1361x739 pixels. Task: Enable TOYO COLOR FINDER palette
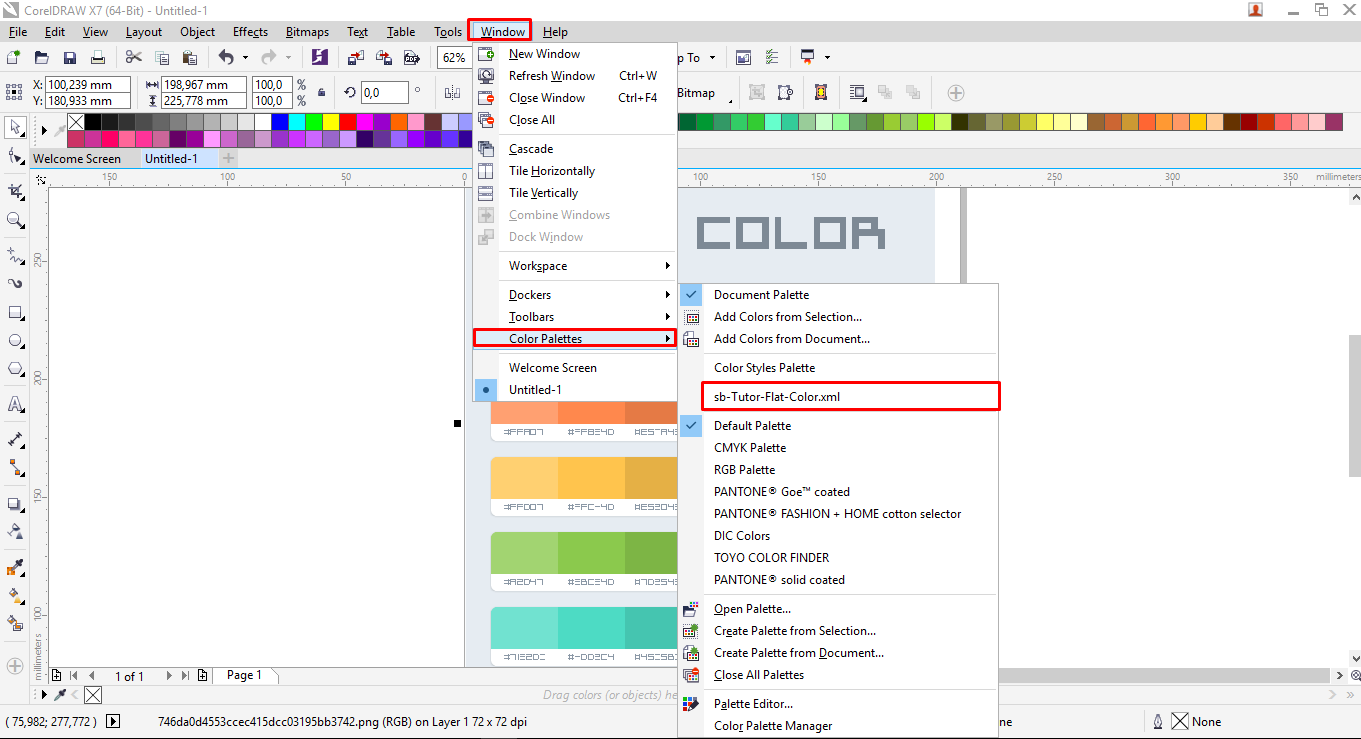[771, 558]
